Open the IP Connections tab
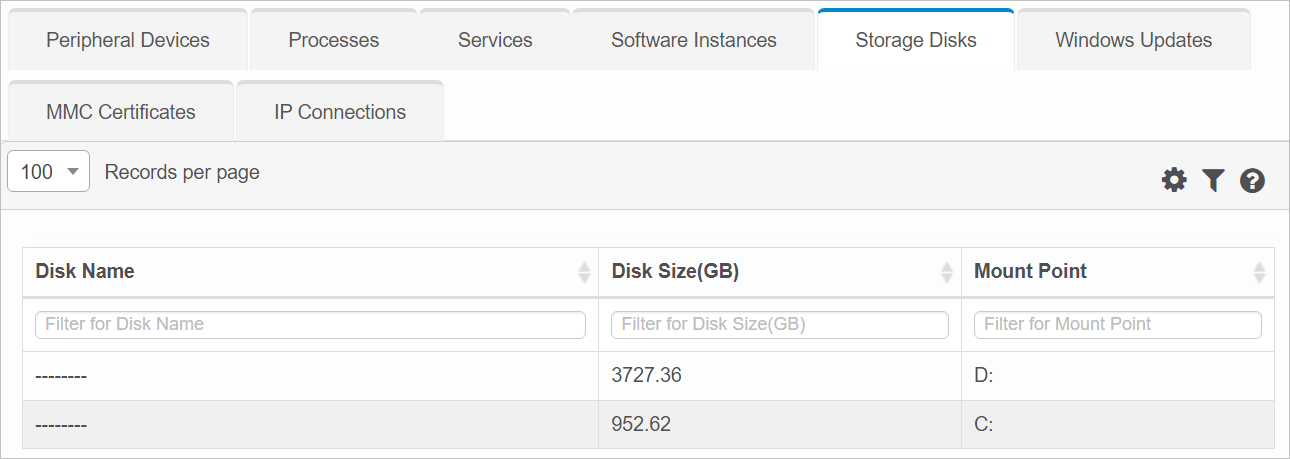Image resolution: width=1290 pixels, height=459 pixels. (x=340, y=112)
